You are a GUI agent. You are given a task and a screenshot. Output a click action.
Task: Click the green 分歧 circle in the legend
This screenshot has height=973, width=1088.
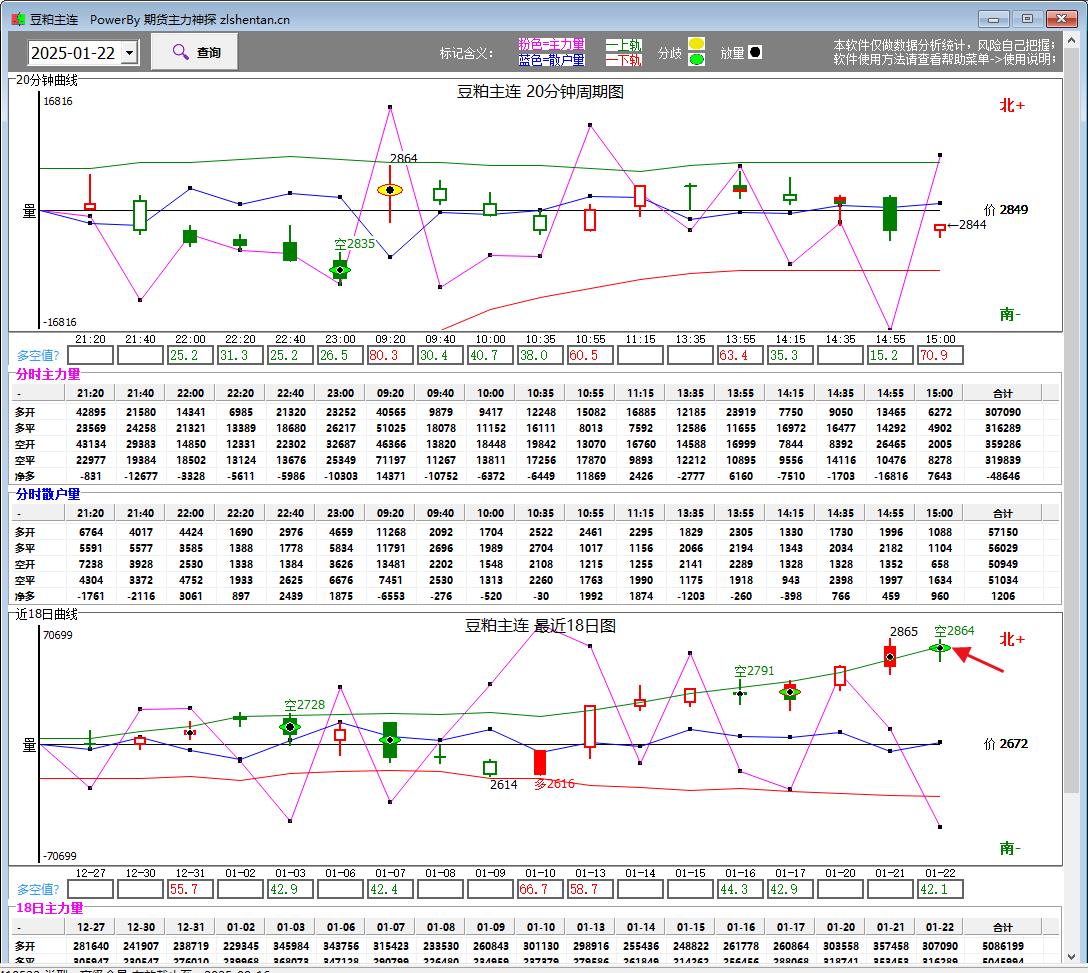696,59
